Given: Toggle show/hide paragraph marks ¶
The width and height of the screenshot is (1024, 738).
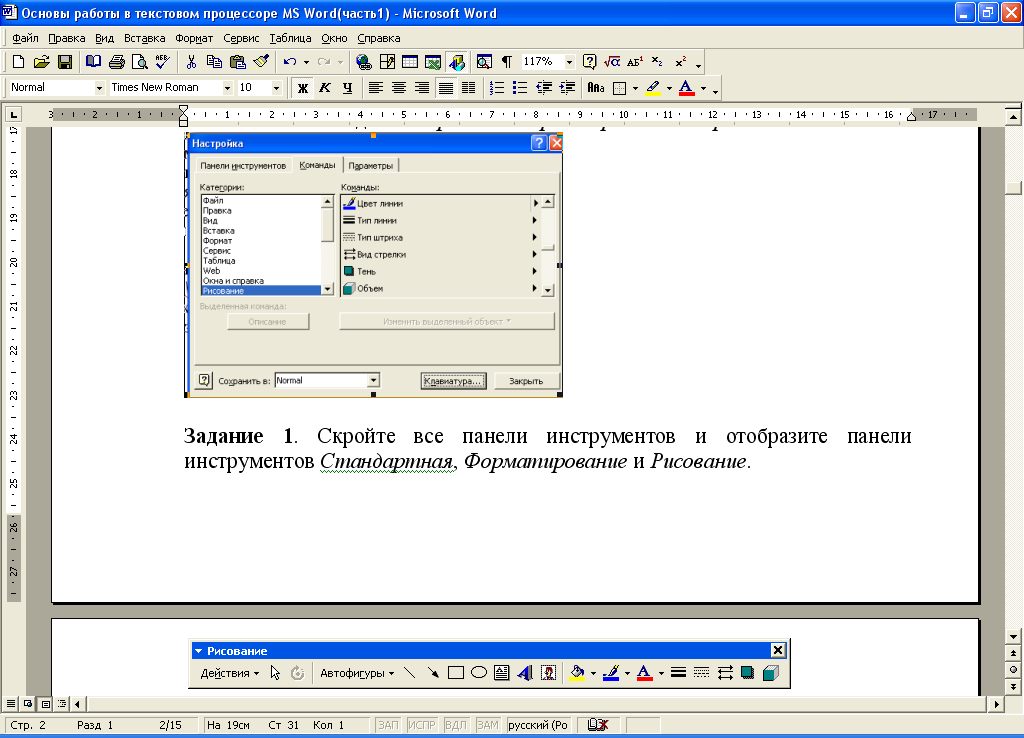Looking at the screenshot, I should (507, 62).
